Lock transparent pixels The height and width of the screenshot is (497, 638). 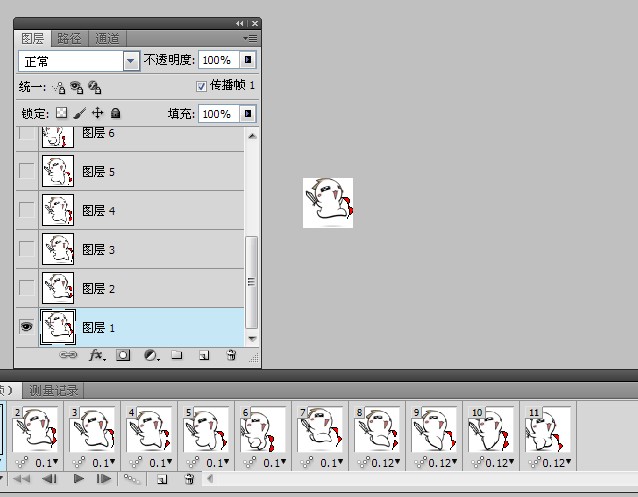pyautogui.click(x=61, y=113)
